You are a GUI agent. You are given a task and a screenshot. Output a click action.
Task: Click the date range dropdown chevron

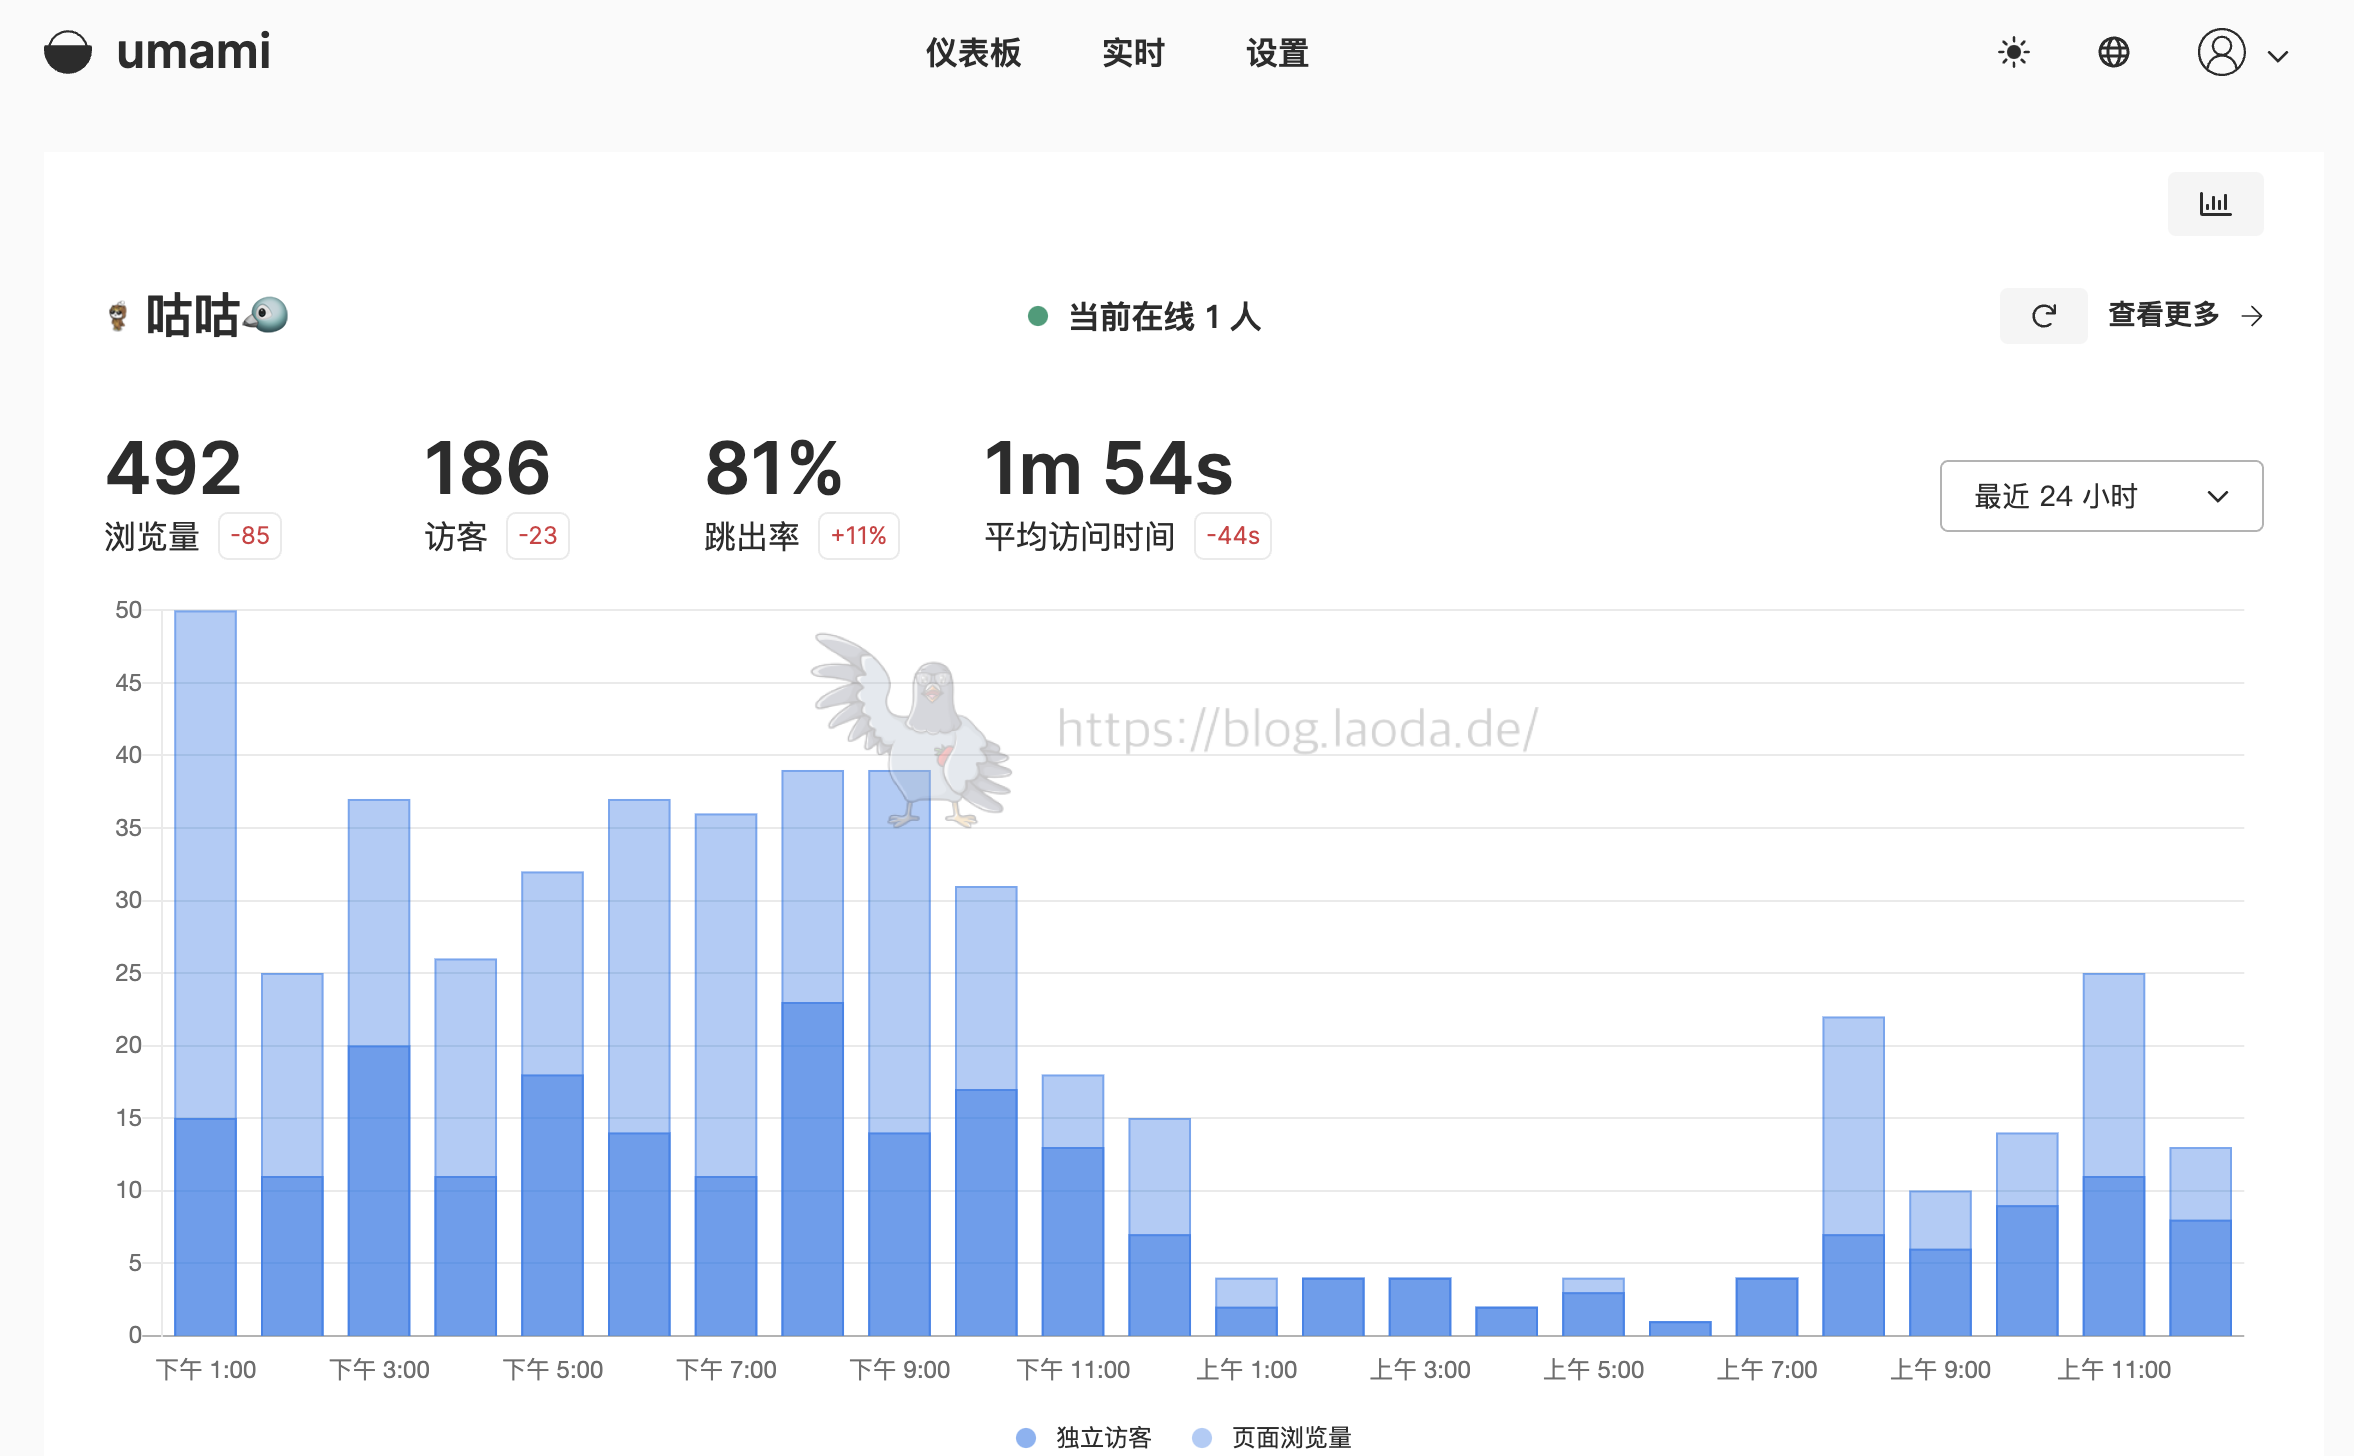point(2218,497)
